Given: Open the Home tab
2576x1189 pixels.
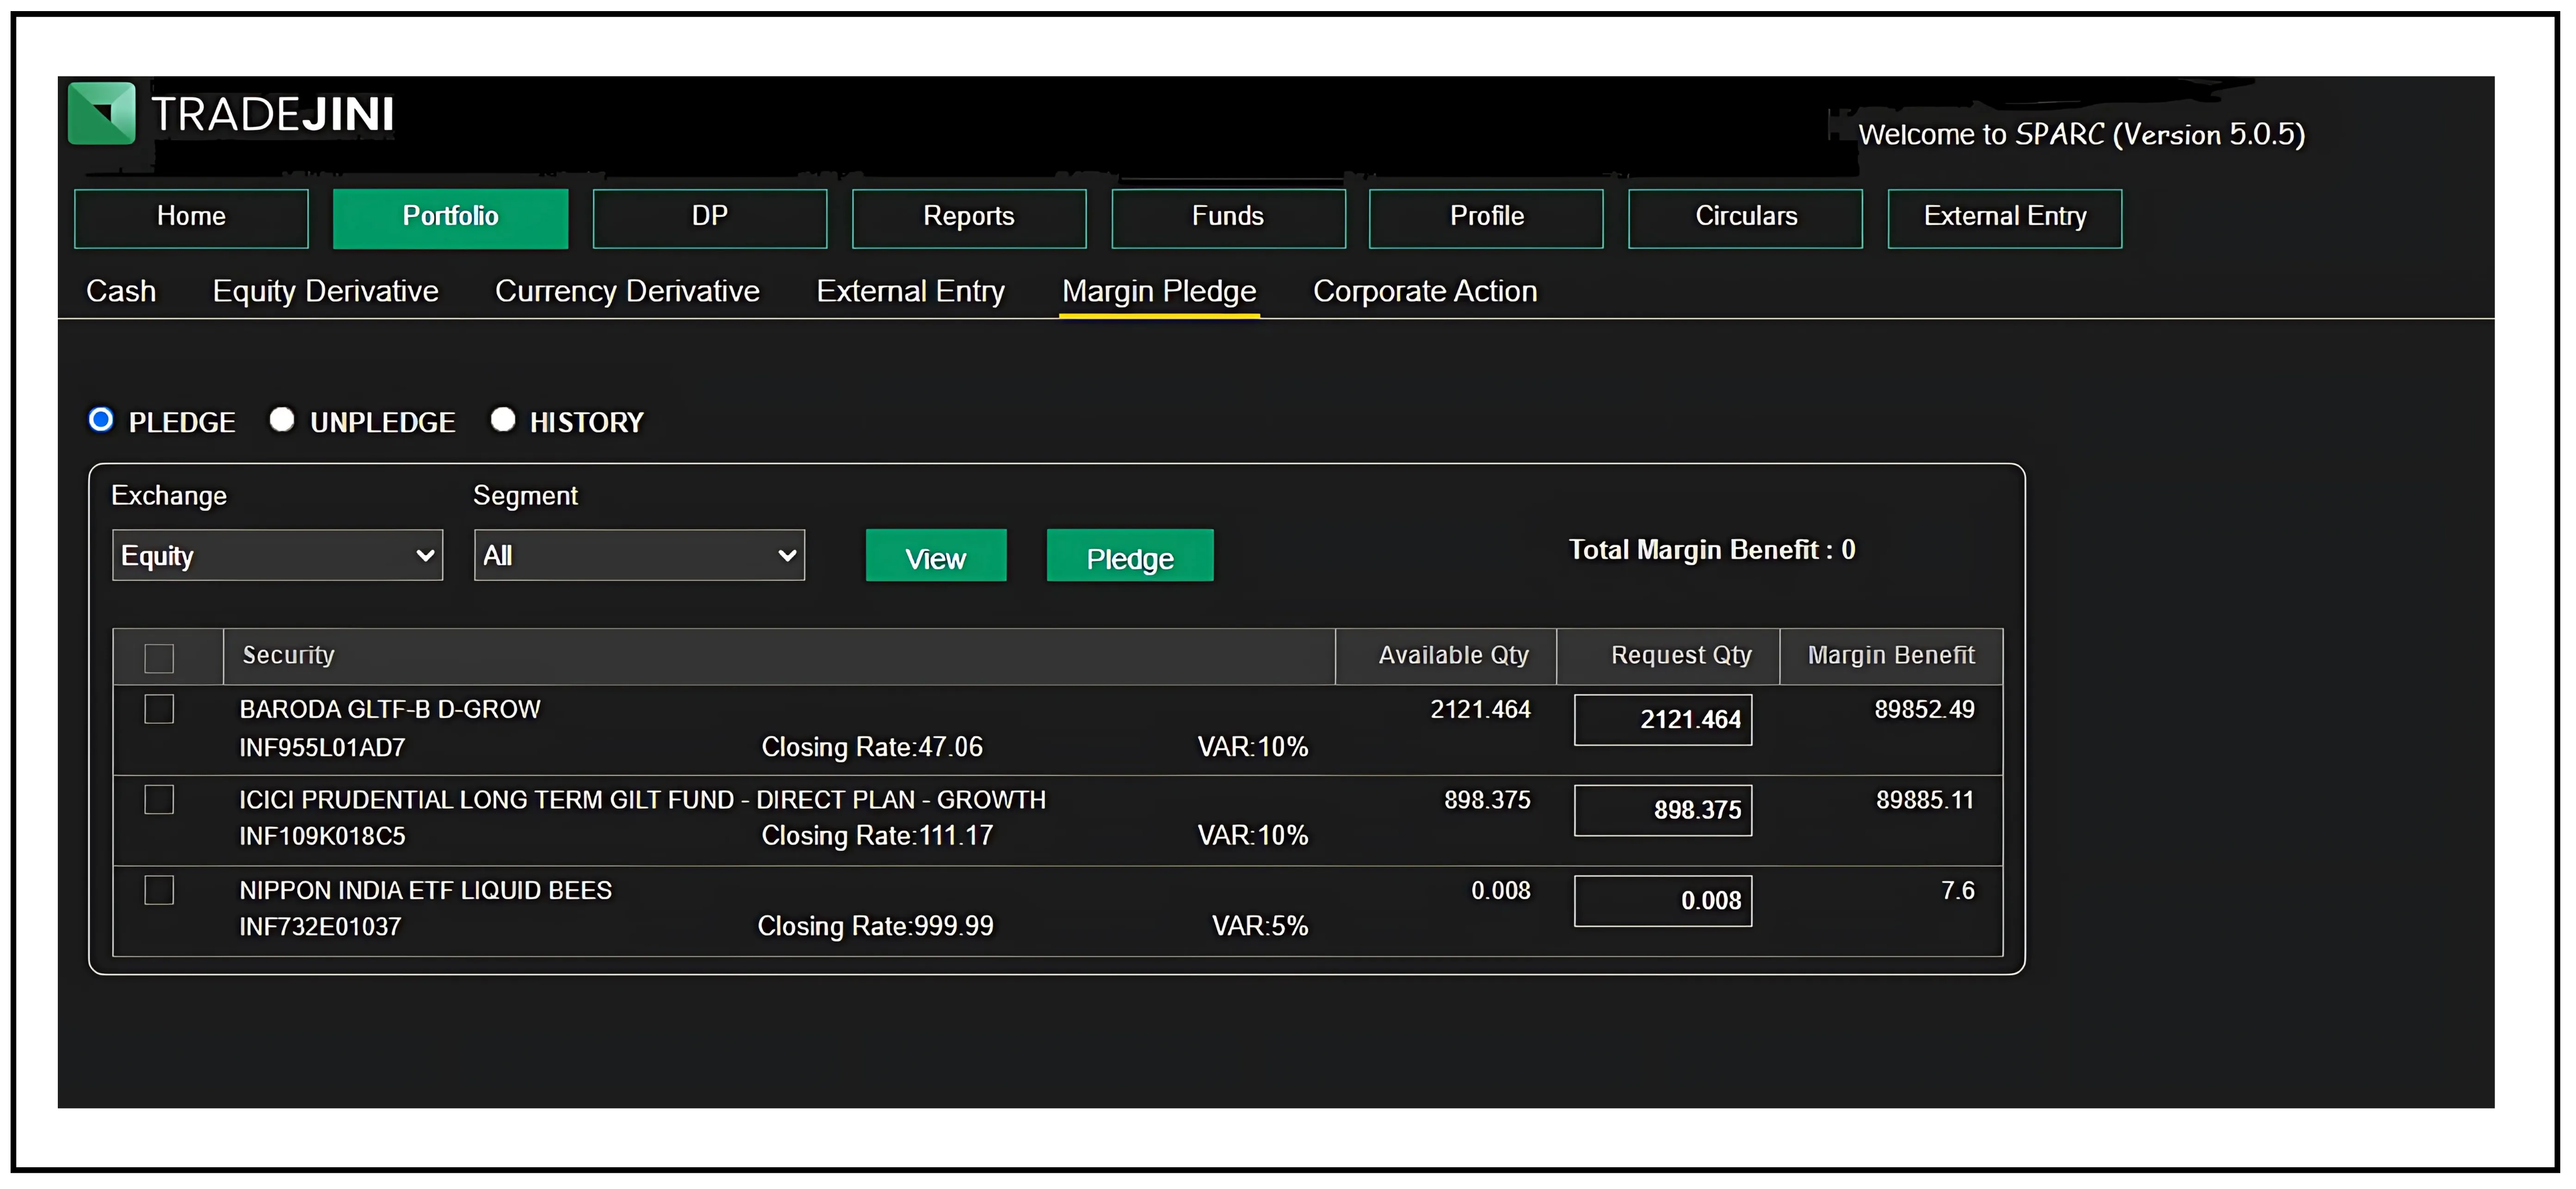Looking at the screenshot, I should (x=191, y=218).
